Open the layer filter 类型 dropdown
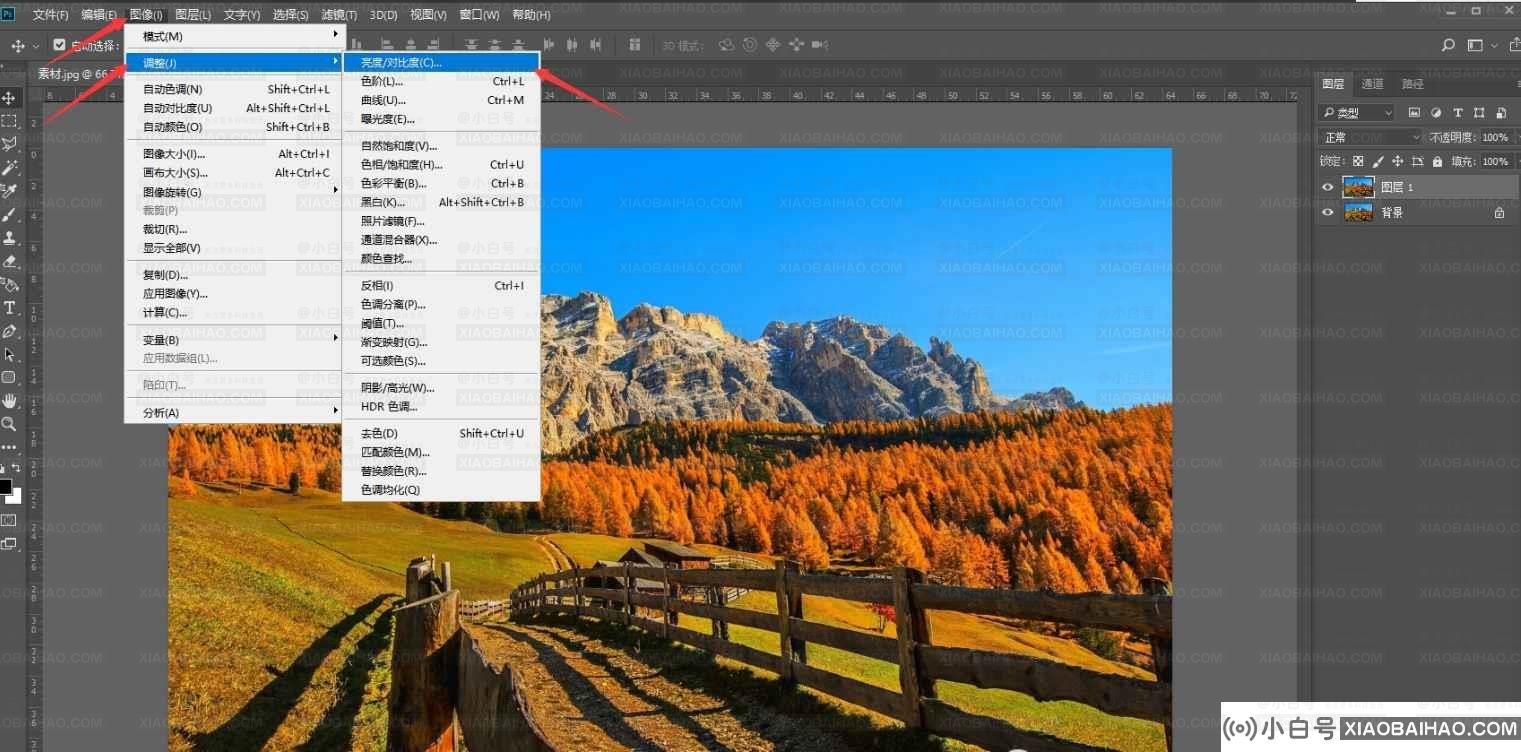The height and width of the screenshot is (752, 1521). tap(1356, 113)
